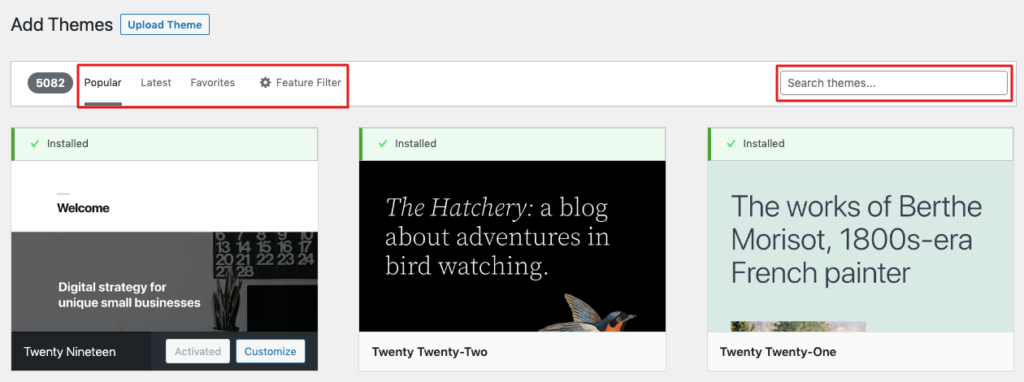Click the Twenty Twenty-Two theme name

coord(430,352)
